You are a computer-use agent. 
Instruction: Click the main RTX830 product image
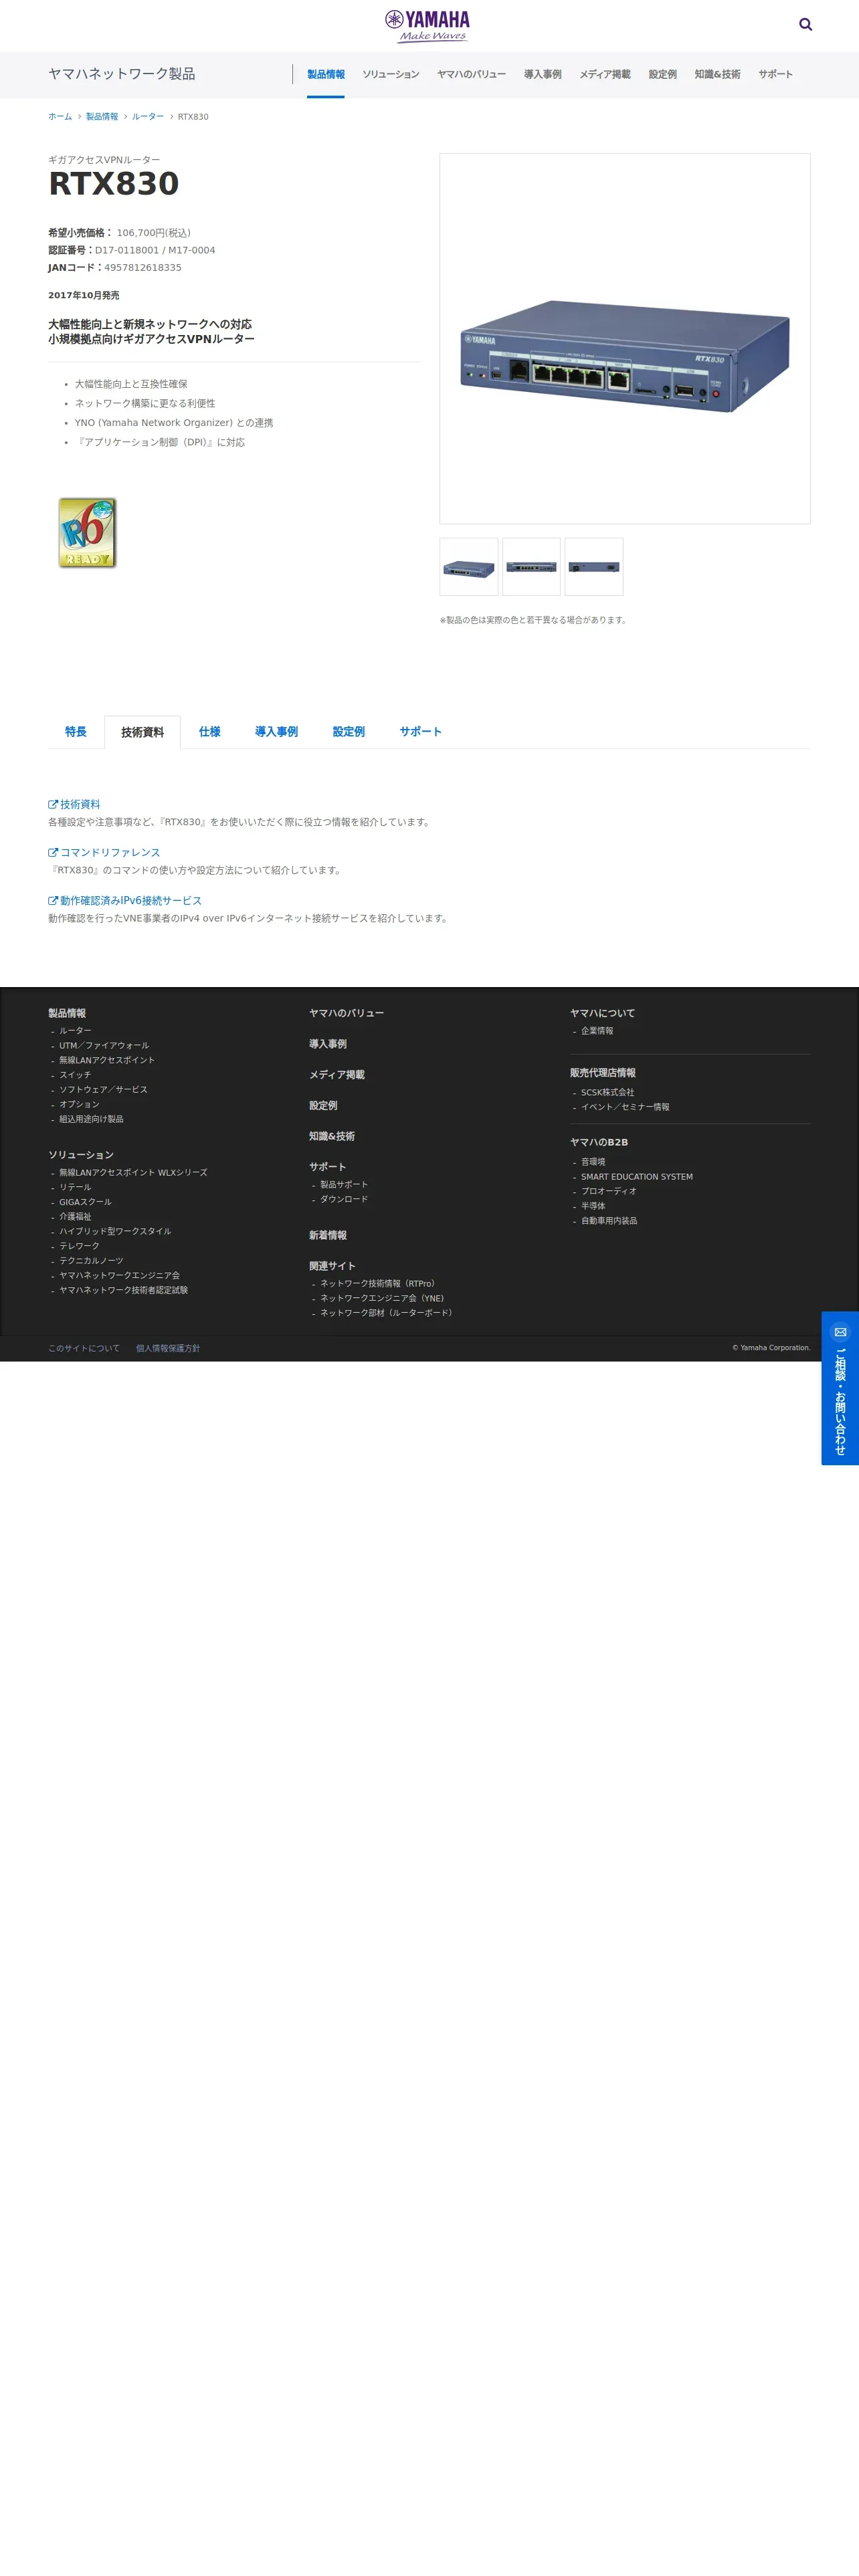pyautogui.click(x=625, y=339)
